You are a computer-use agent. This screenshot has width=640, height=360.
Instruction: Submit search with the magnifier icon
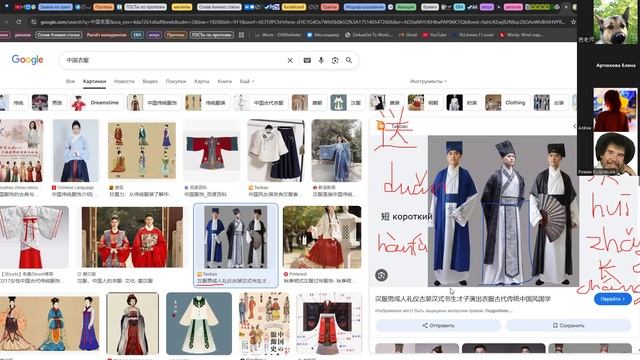(349, 60)
